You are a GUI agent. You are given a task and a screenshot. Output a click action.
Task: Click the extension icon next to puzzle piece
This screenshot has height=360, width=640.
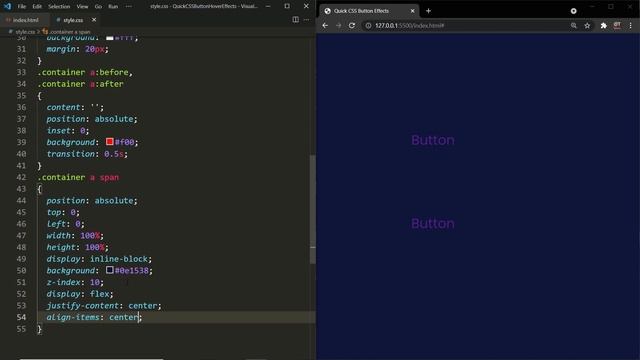617,25
